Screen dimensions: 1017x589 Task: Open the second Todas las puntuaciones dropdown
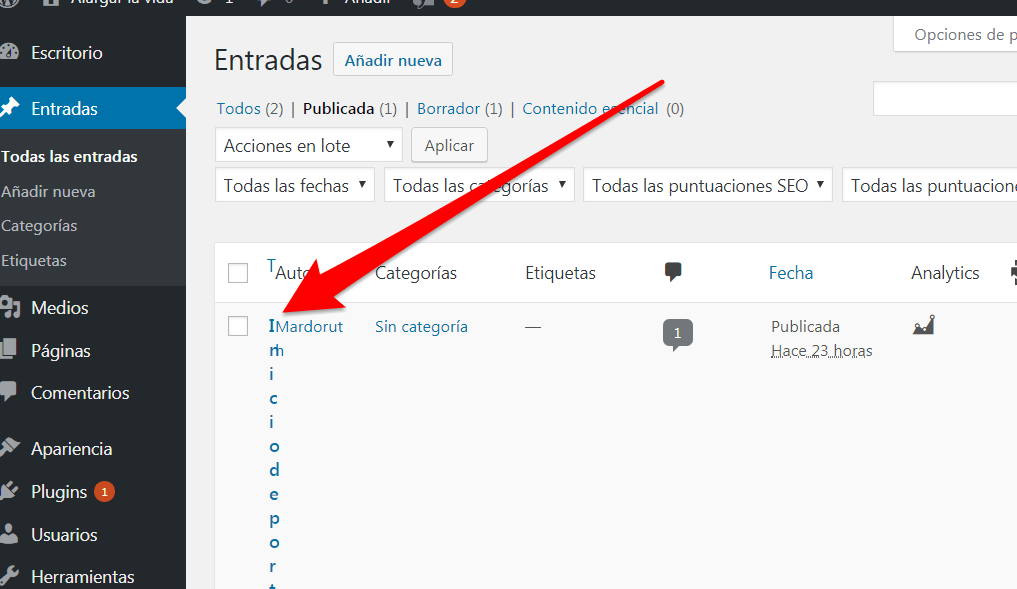click(930, 185)
